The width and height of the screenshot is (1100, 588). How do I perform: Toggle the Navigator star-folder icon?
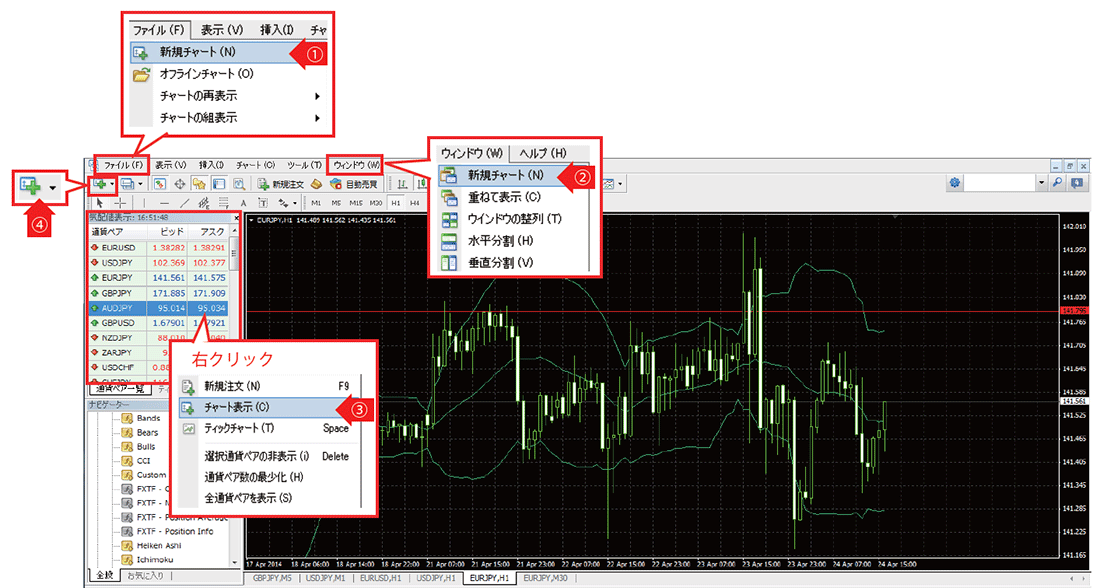point(199,184)
